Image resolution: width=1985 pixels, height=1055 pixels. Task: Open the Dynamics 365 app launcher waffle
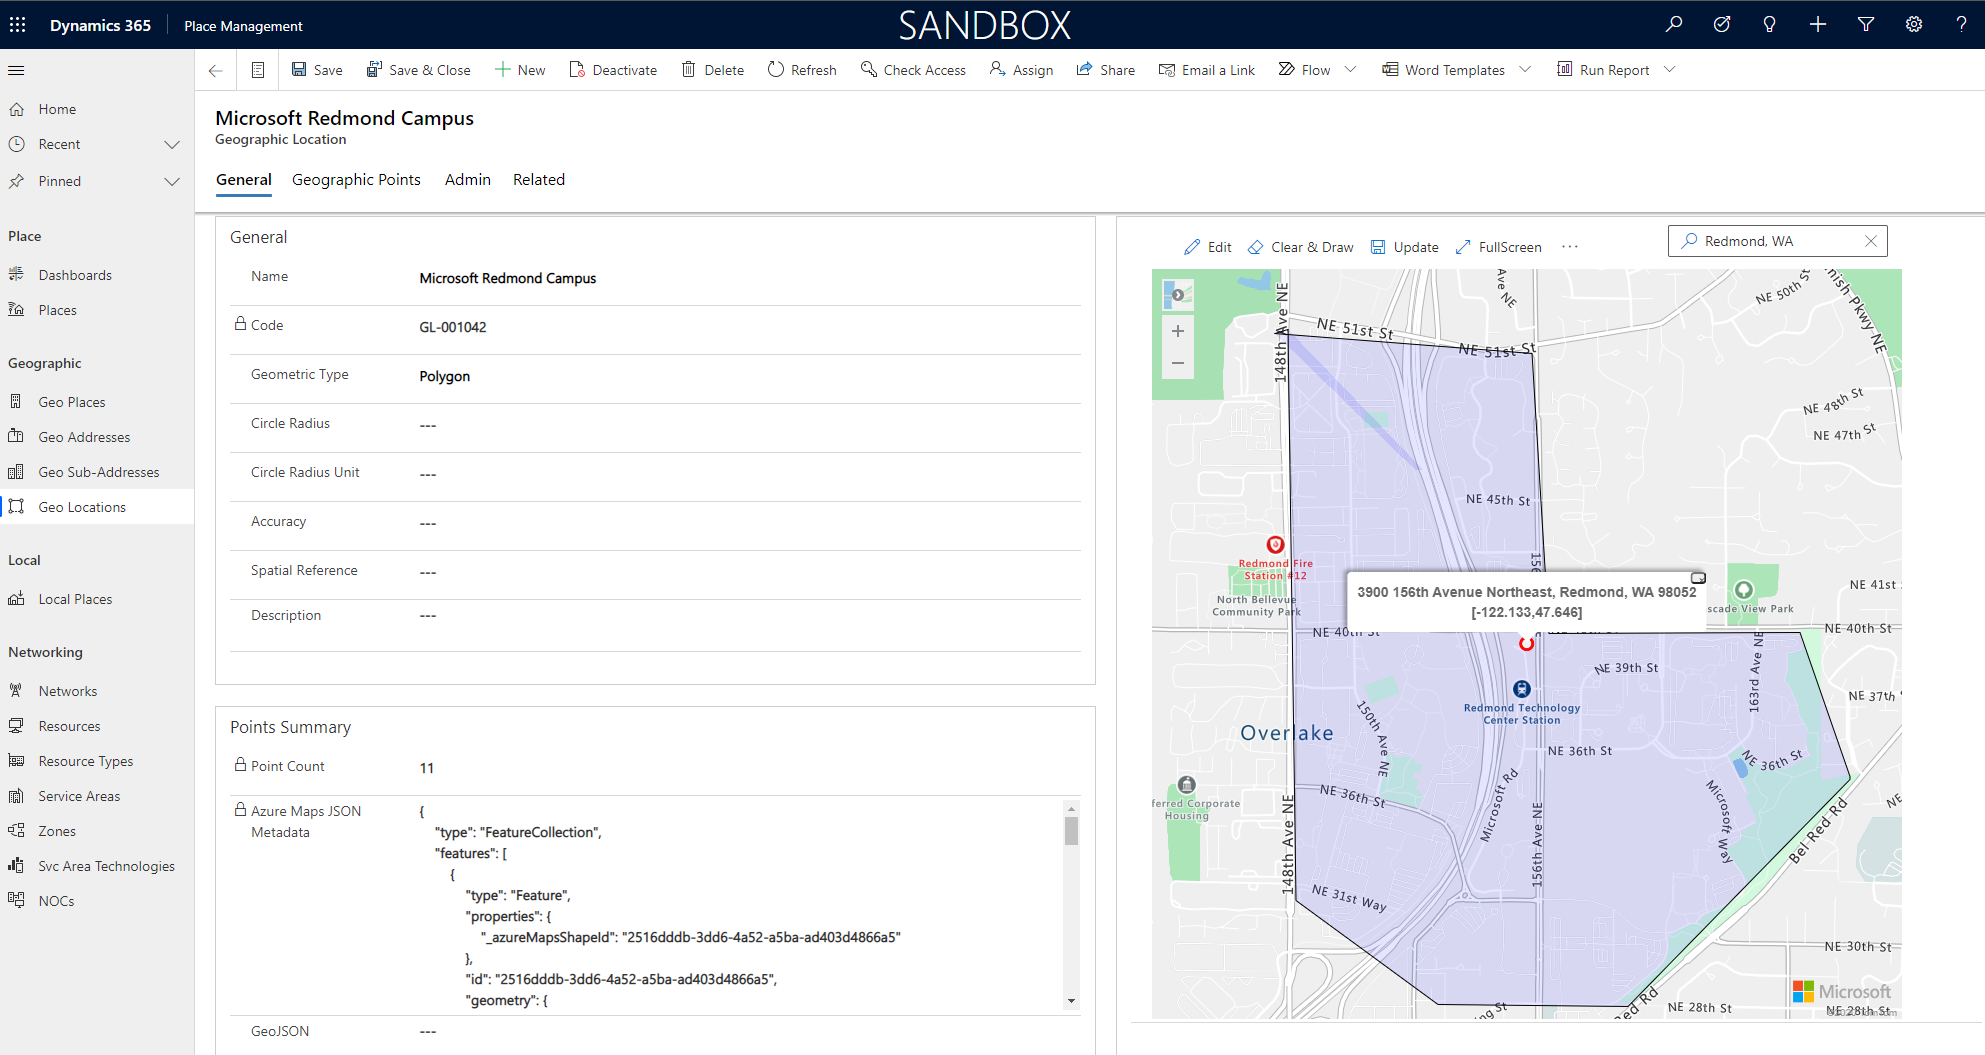17,24
